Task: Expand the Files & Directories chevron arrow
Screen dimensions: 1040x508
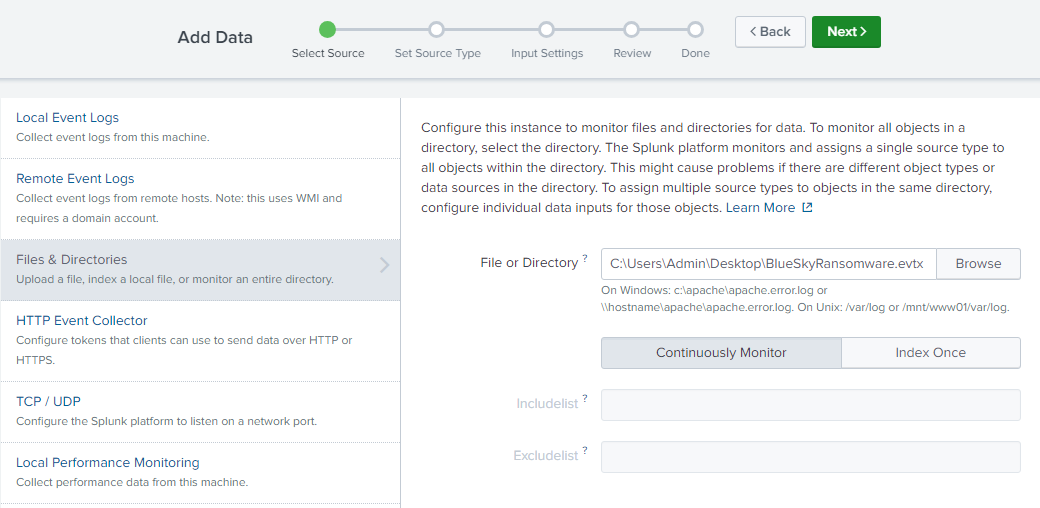Action: 385,265
